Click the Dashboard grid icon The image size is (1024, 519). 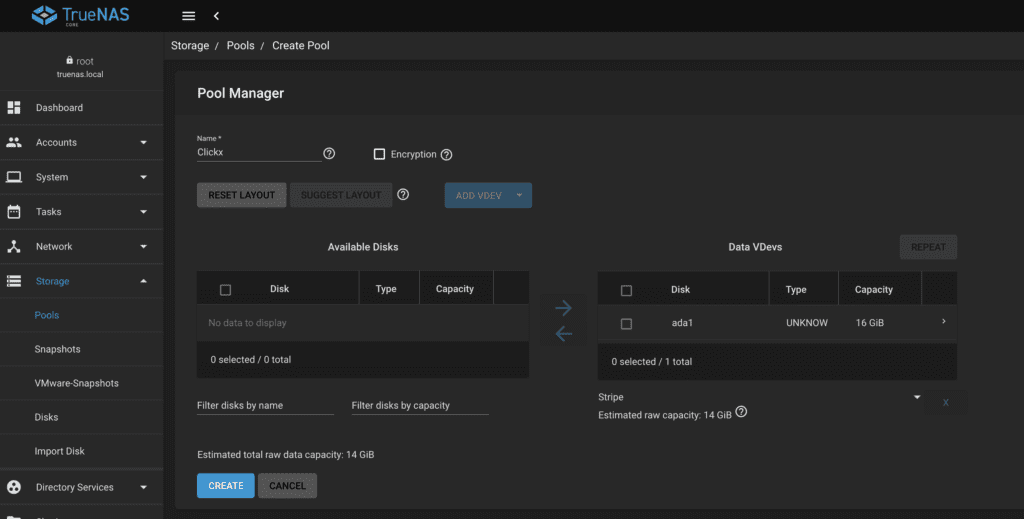14,107
